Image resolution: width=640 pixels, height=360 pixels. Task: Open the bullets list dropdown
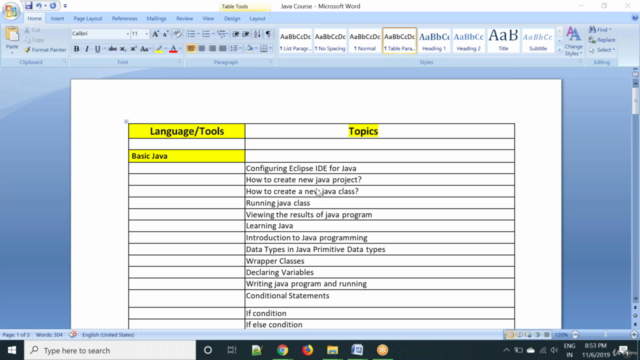(x=199, y=34)
